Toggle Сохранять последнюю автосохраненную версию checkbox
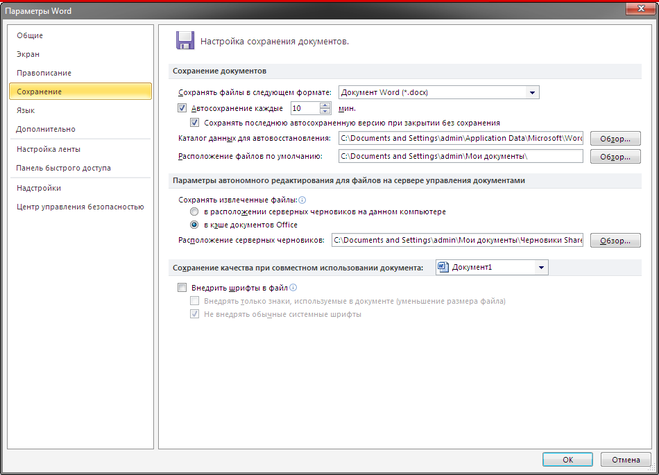The height and width of the screenshot is (475, 659). point(194,123)
